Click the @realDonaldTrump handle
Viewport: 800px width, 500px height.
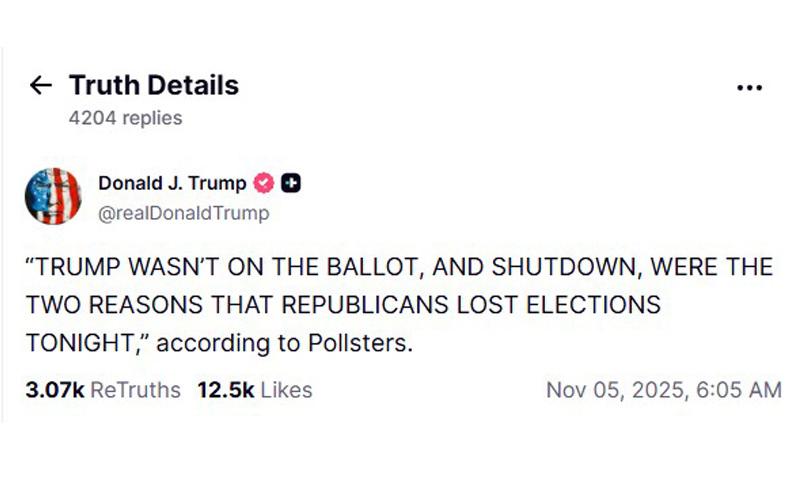click(x=183, y=213)
